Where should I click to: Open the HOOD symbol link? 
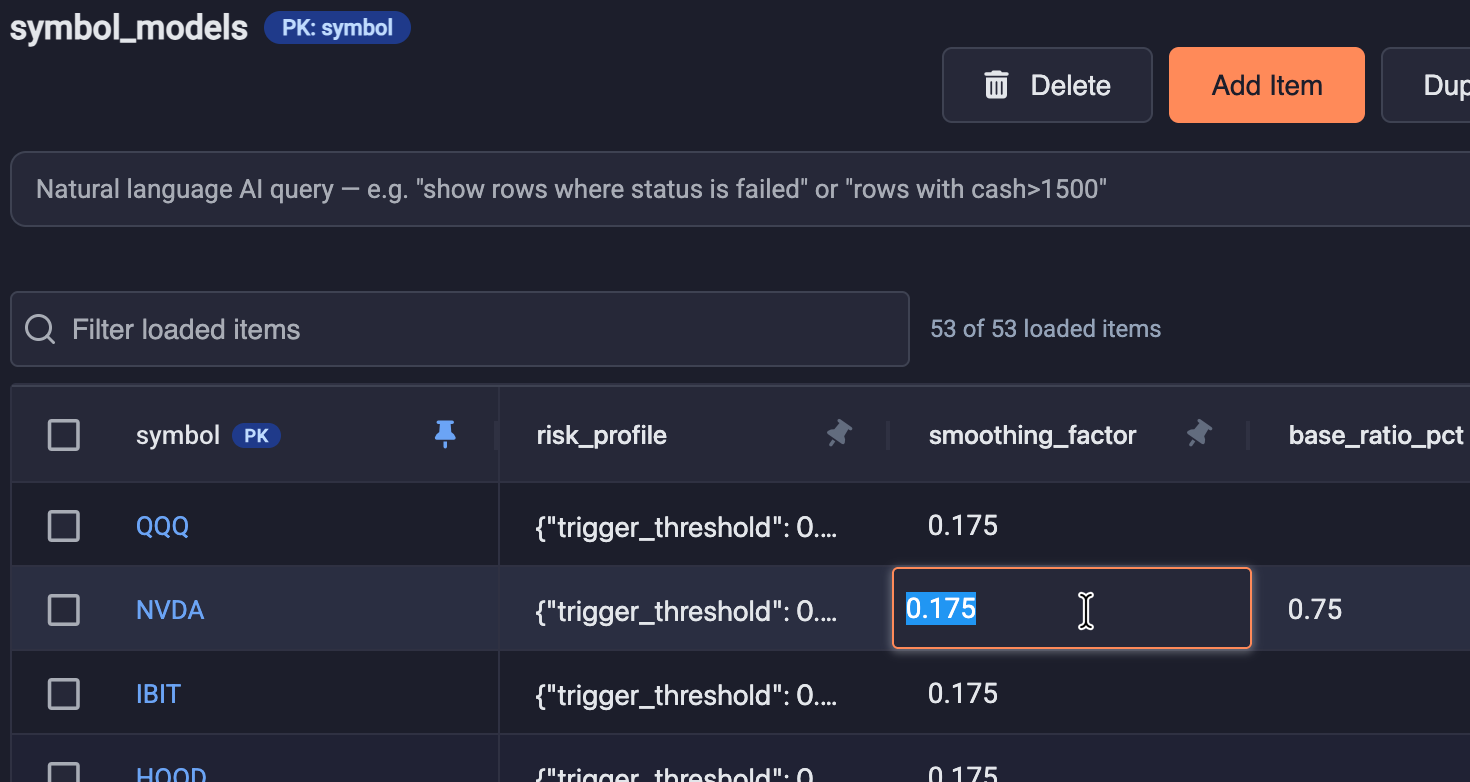[x=171, y=774]
